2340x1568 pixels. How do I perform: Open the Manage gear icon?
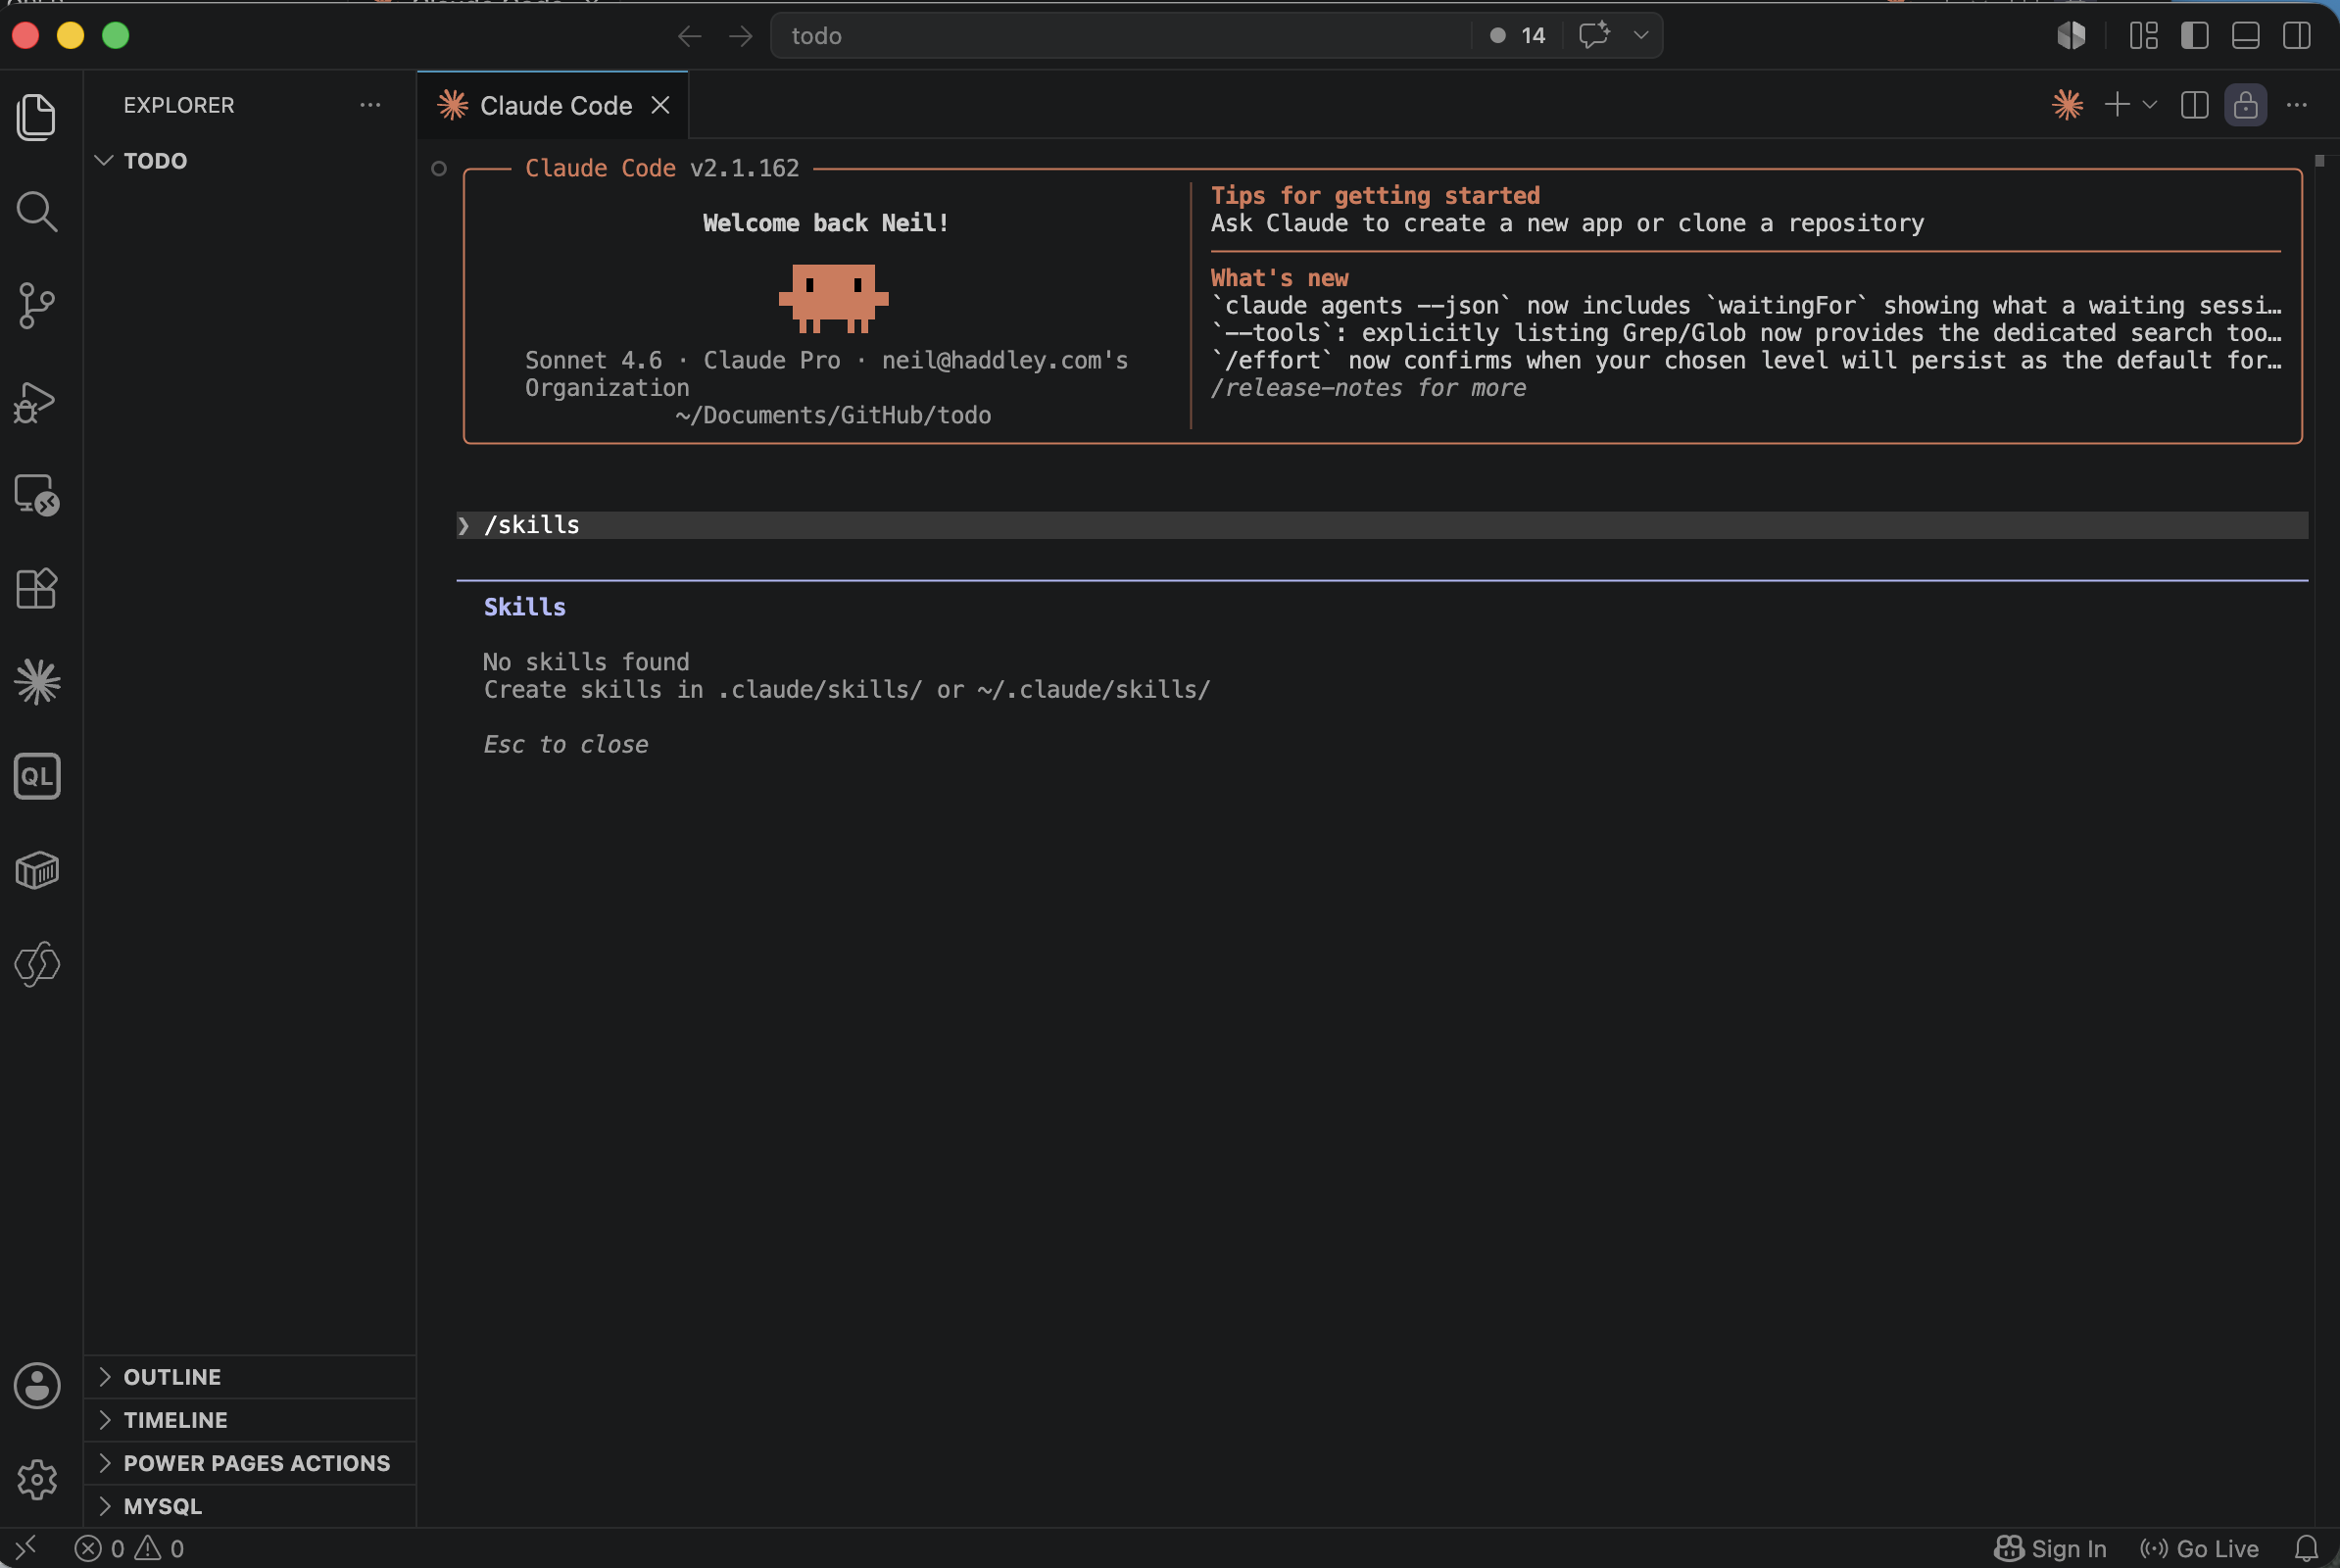[x=37, y=1479]
